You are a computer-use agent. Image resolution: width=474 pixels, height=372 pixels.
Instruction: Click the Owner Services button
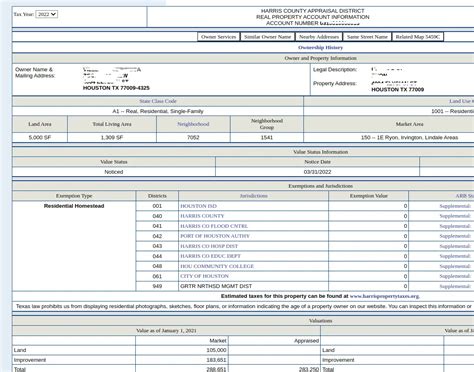click(218, 37)
